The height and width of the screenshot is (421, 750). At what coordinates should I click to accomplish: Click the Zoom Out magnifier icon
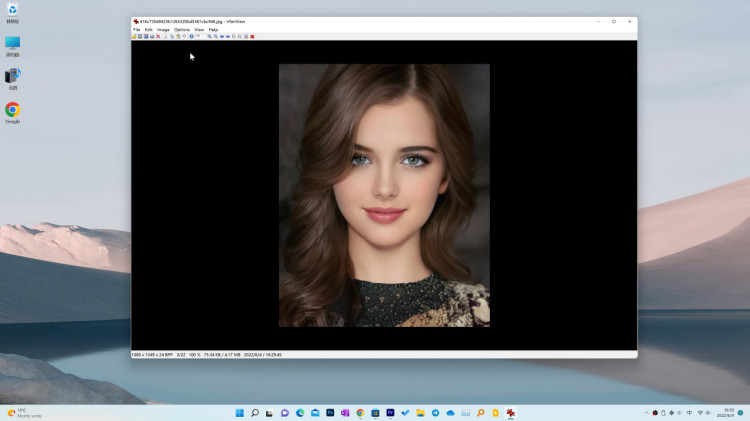[x=216, y=36]
